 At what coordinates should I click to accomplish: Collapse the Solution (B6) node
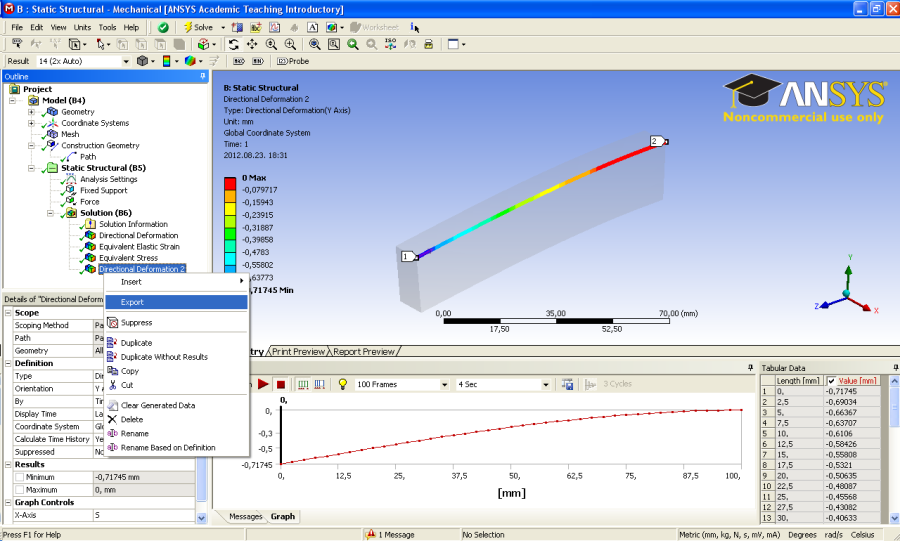pyautogui.click(x=50, y=213)
